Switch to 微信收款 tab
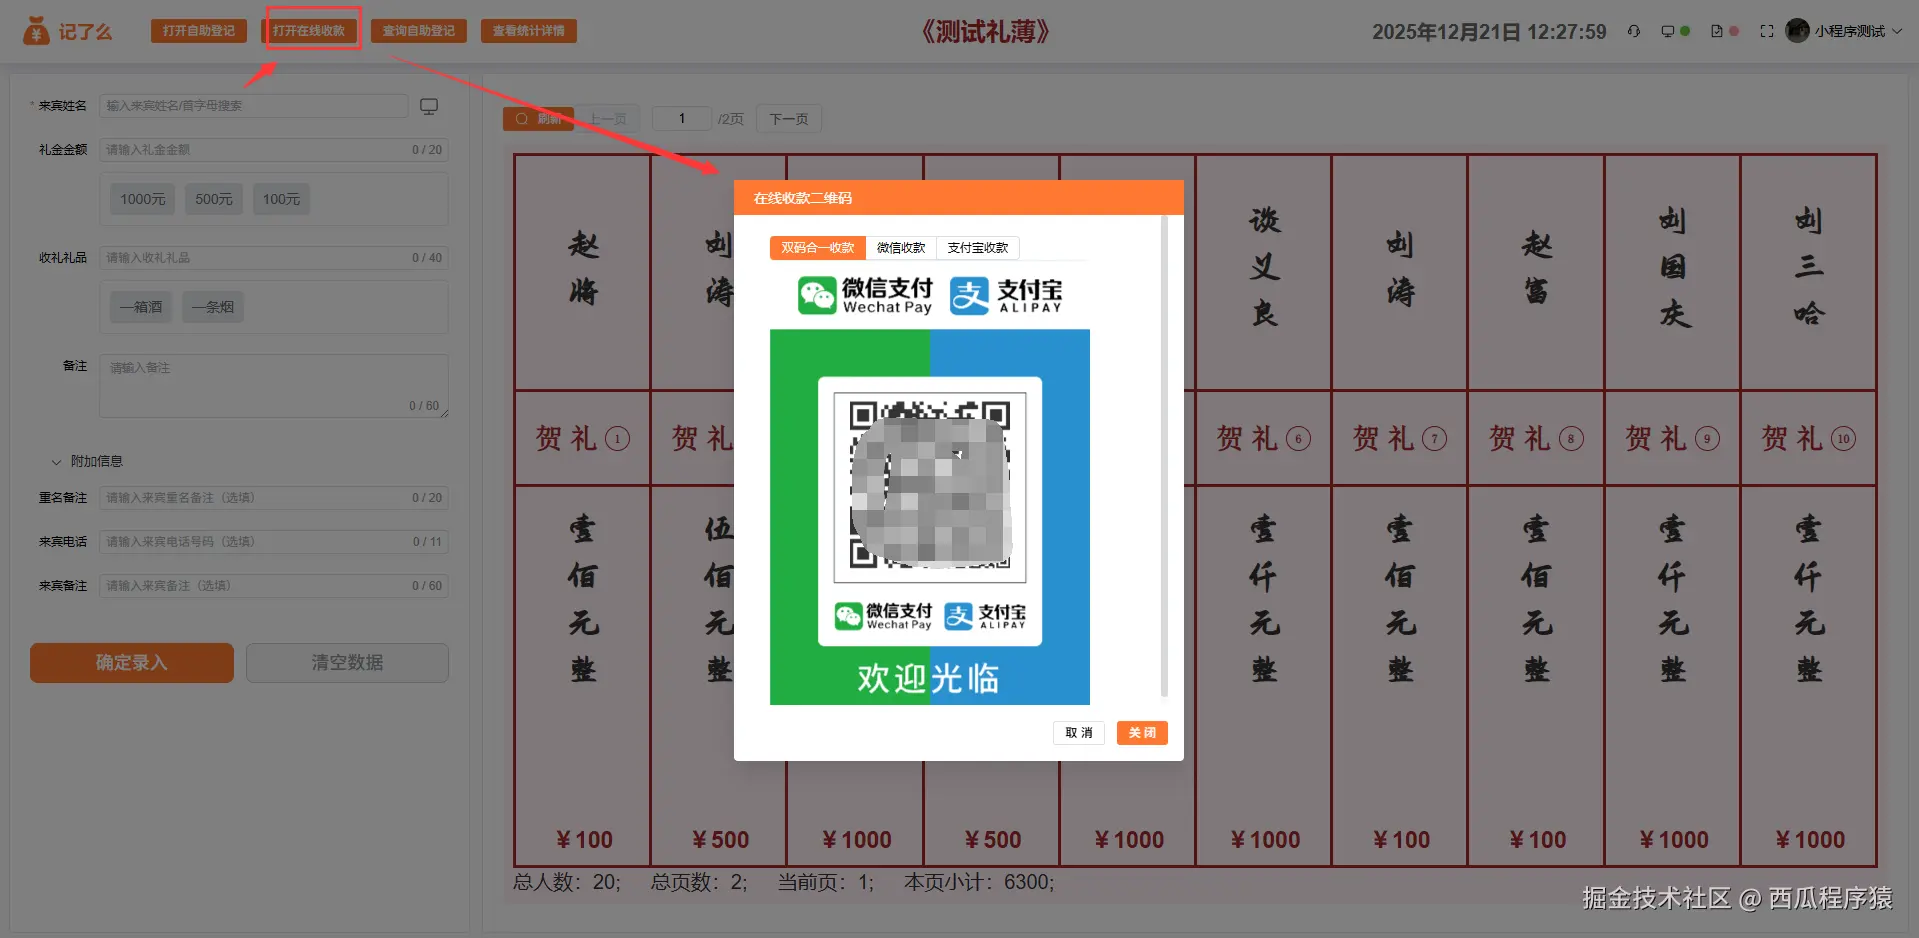Viewport: 1919px width, 938px height. (x=901, y=247)
